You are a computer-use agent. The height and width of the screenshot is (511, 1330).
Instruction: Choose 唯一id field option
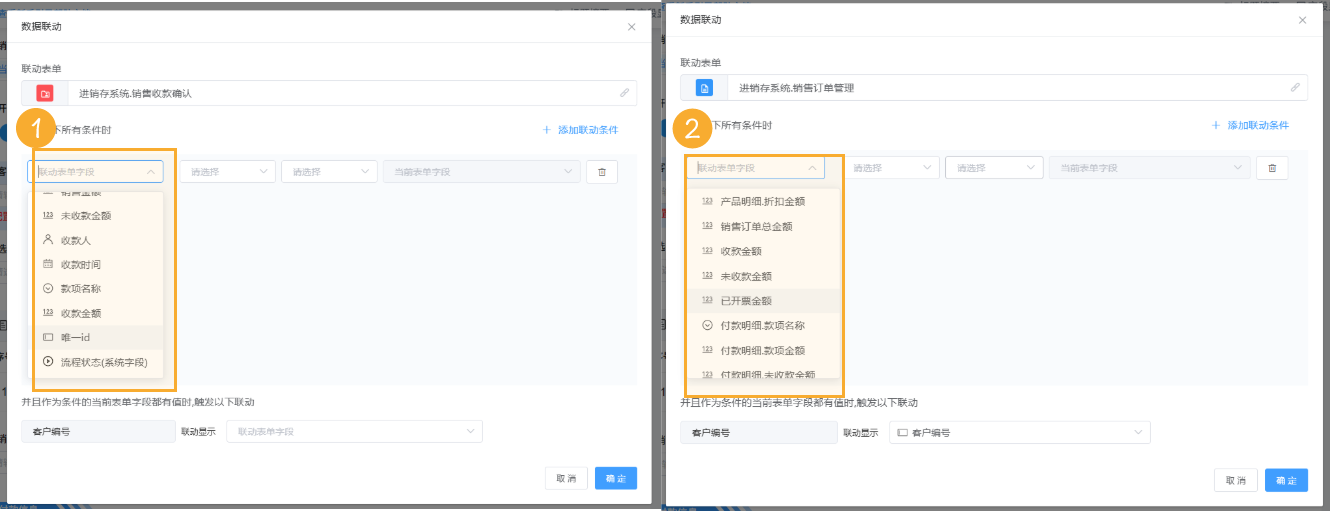pyautogui.click(x=98, y=337)
